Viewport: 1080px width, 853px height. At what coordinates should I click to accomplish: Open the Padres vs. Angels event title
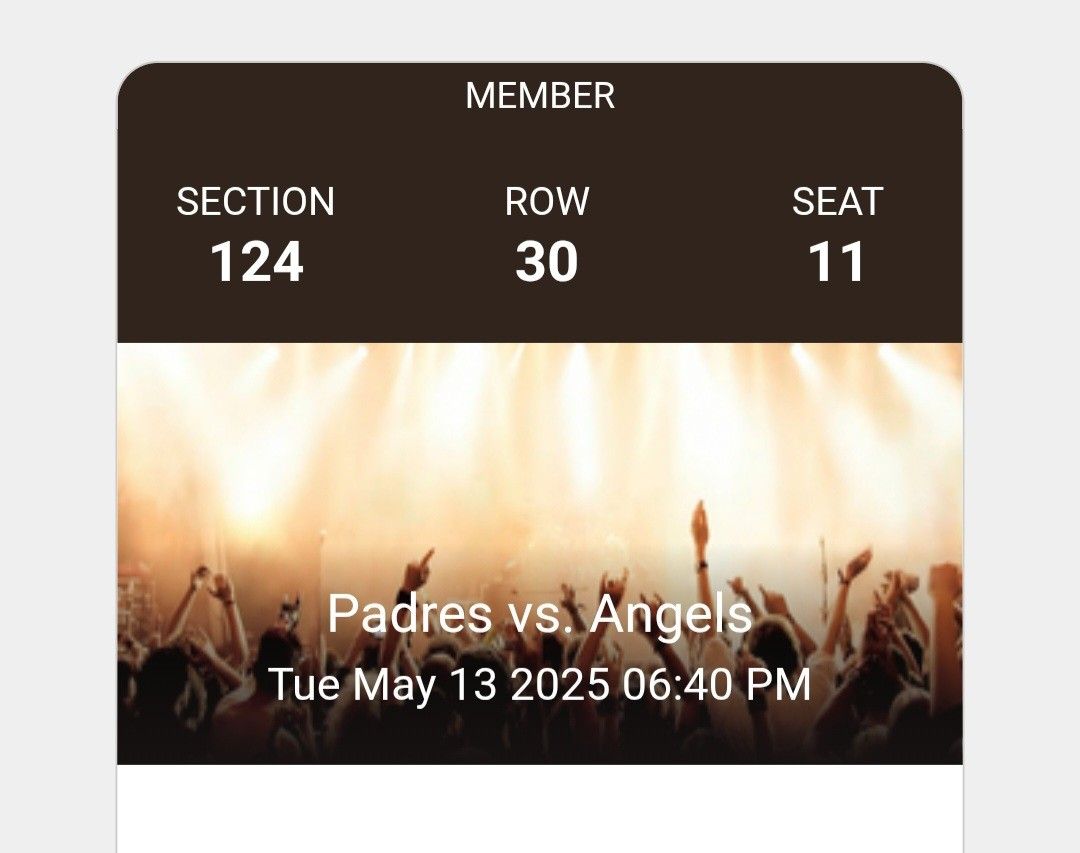pyautogui.click(x=540, y=614)
